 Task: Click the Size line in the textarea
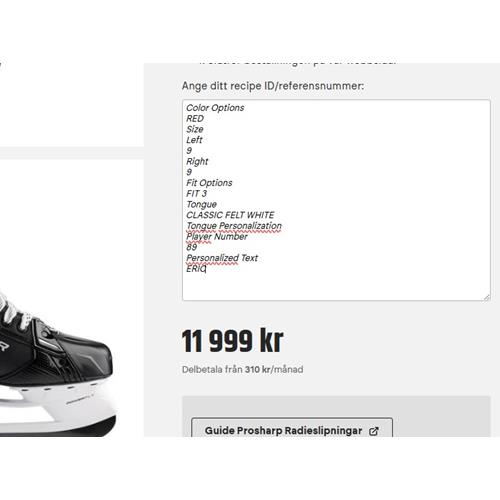click(195, 129)
